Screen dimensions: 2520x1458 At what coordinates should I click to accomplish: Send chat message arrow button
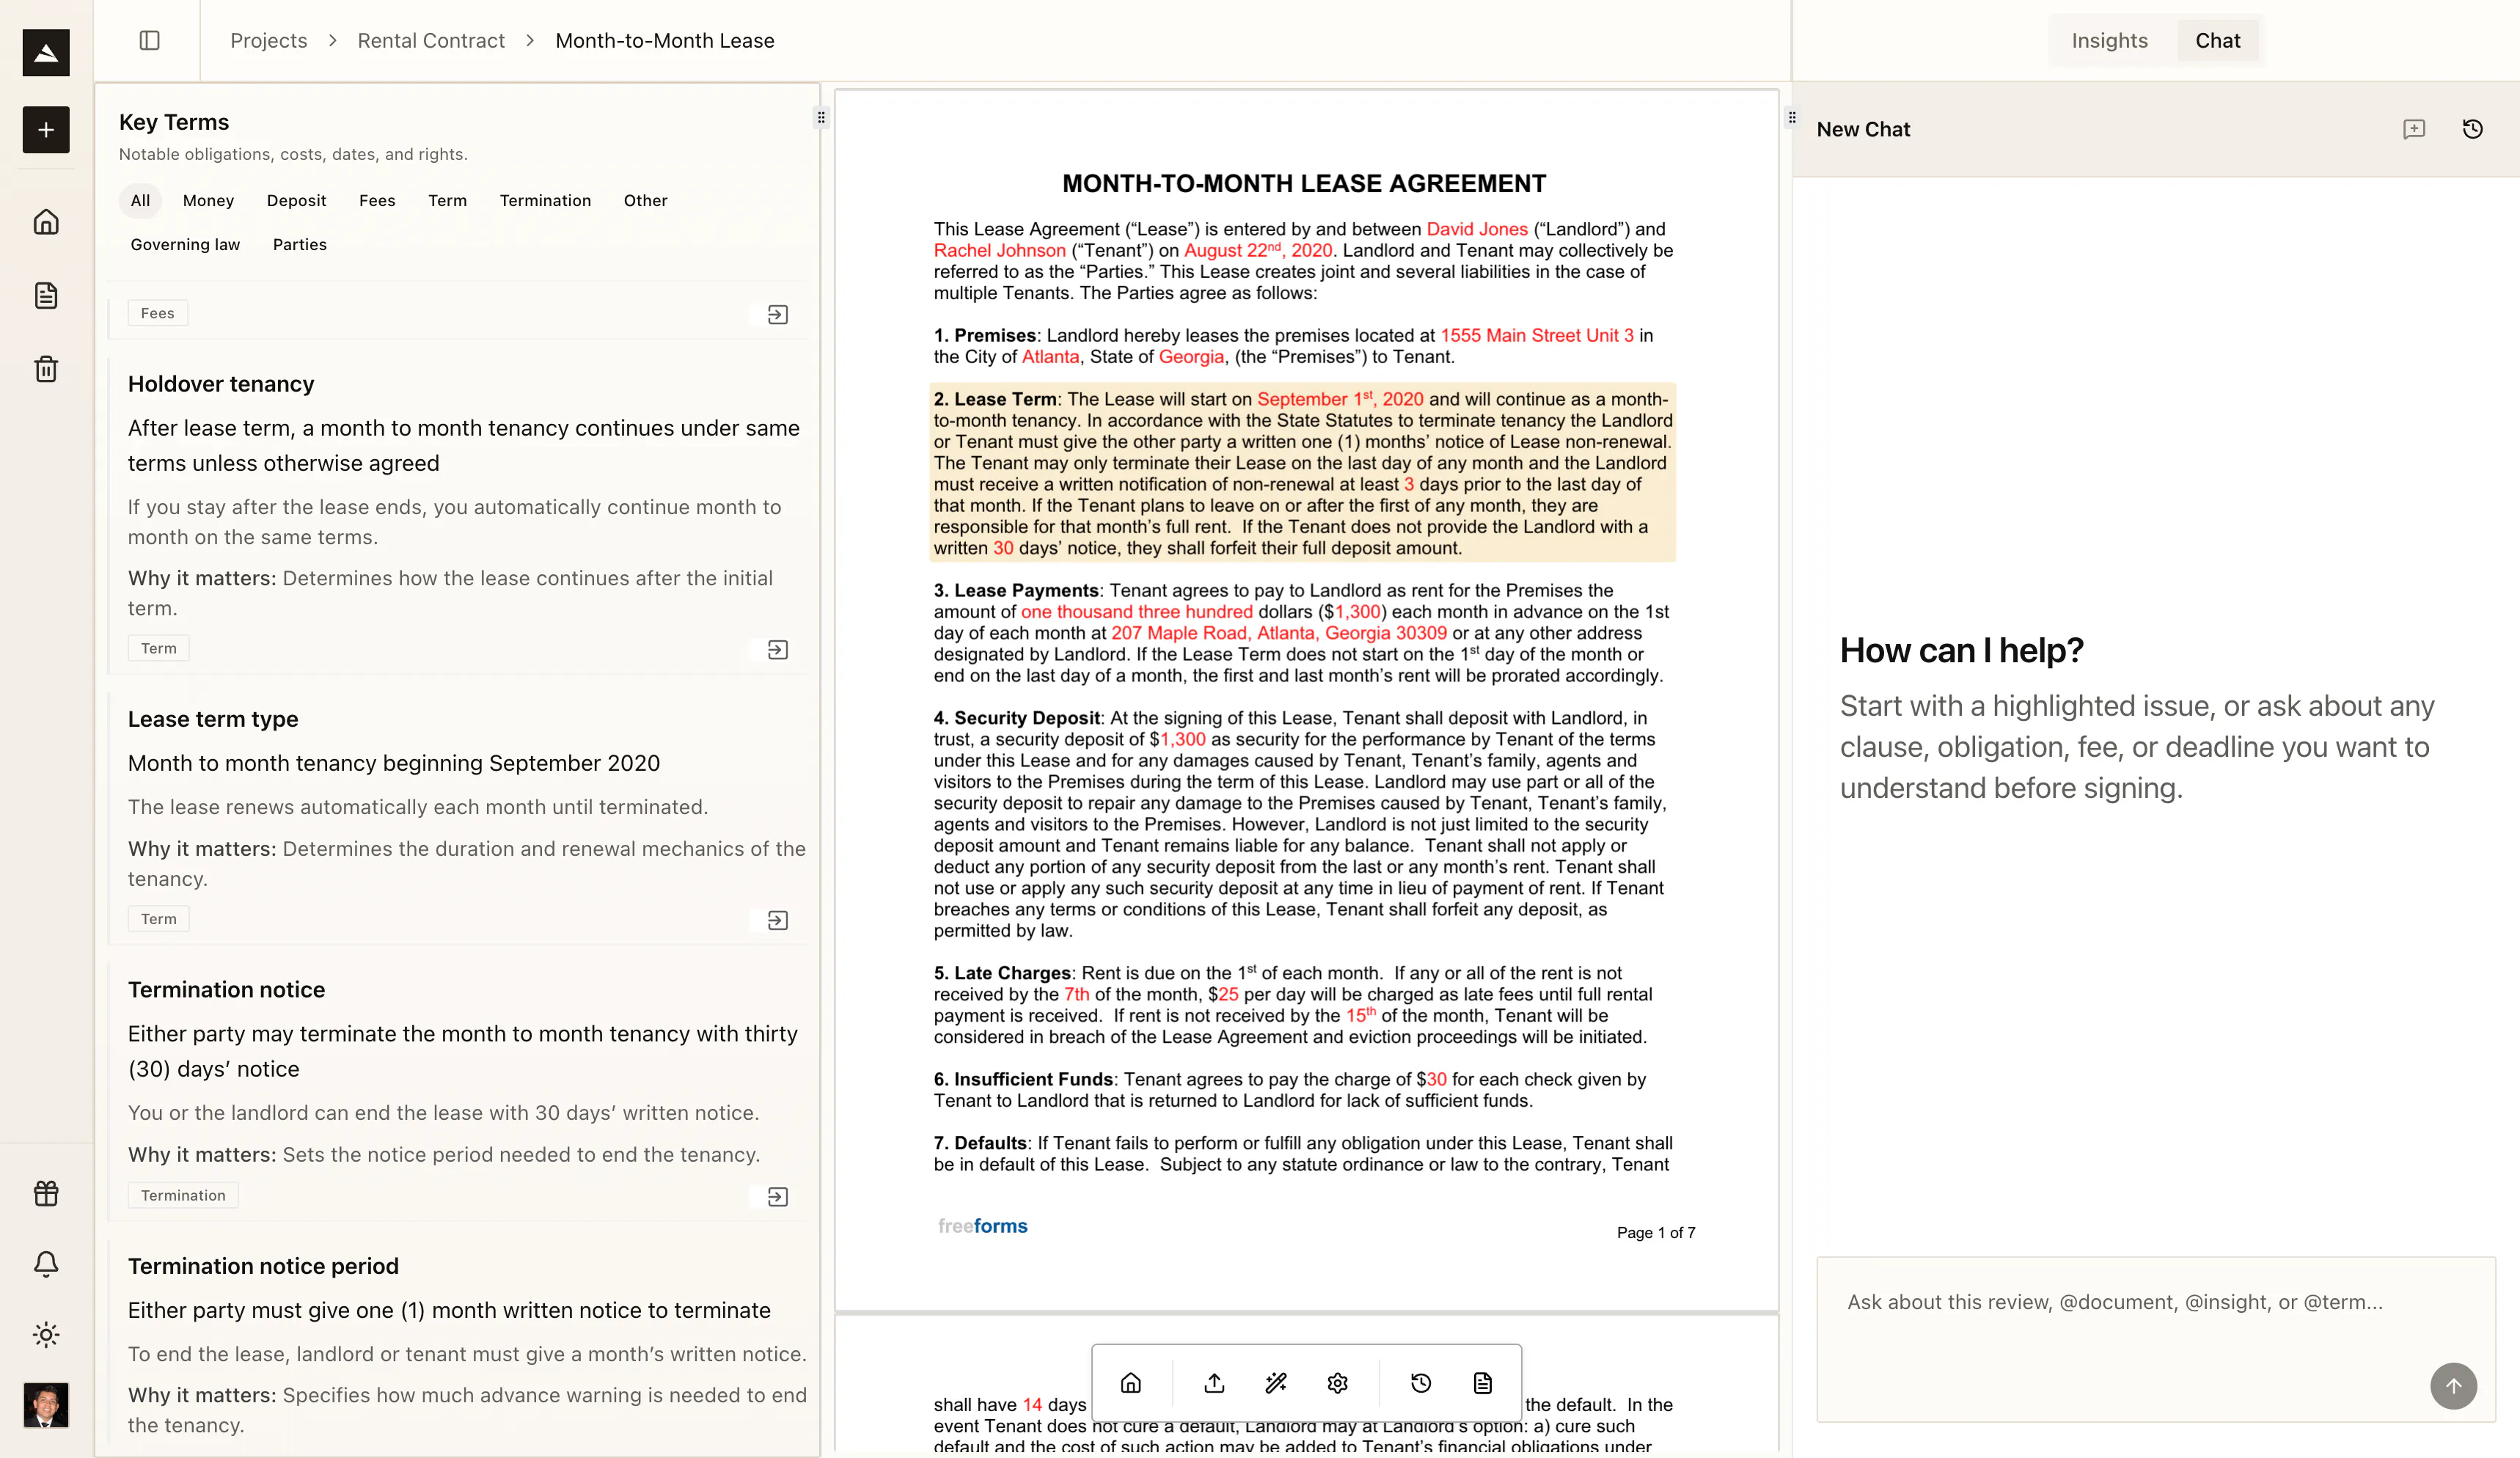pyautogui.click(x=2454, y=1386)
